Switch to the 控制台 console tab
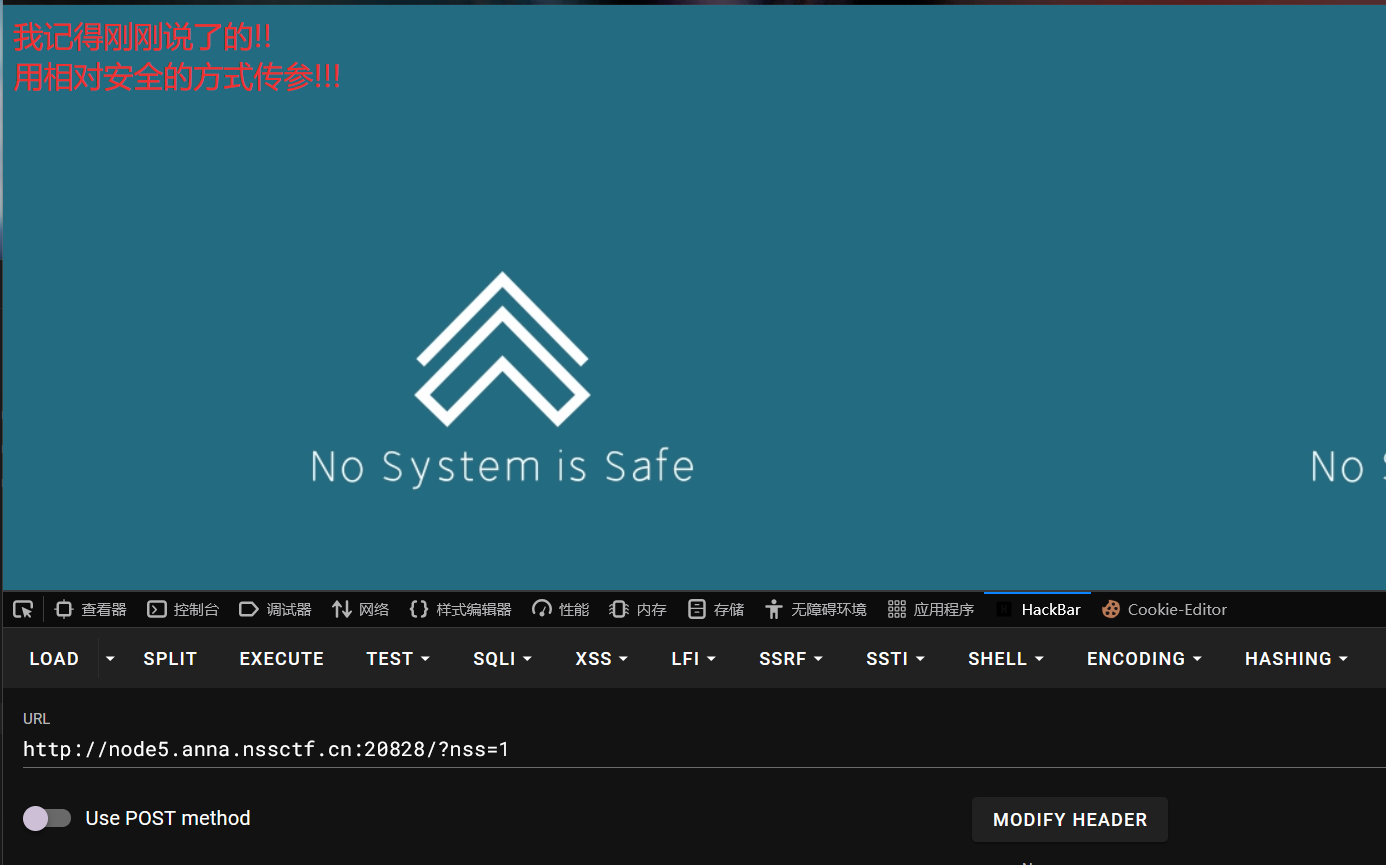The height and width of the screenshot is (865, 1386). pos(183,609)
